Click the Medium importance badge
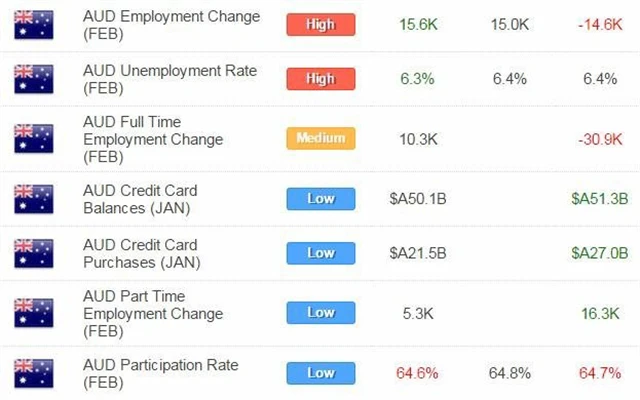The height and width of the screenshot is (400, 640). click(x=320, y=138)
